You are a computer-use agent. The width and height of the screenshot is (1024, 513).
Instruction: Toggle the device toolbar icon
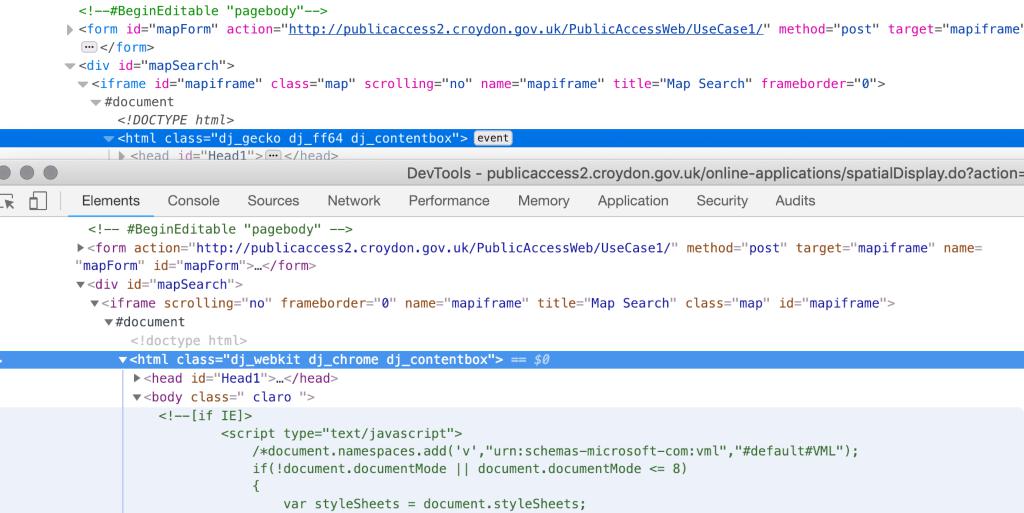(38, 201)
